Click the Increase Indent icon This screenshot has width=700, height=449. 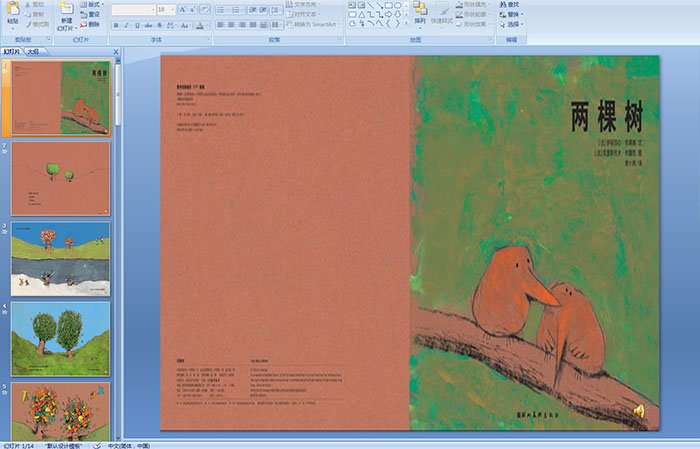(x=263, y=10)
